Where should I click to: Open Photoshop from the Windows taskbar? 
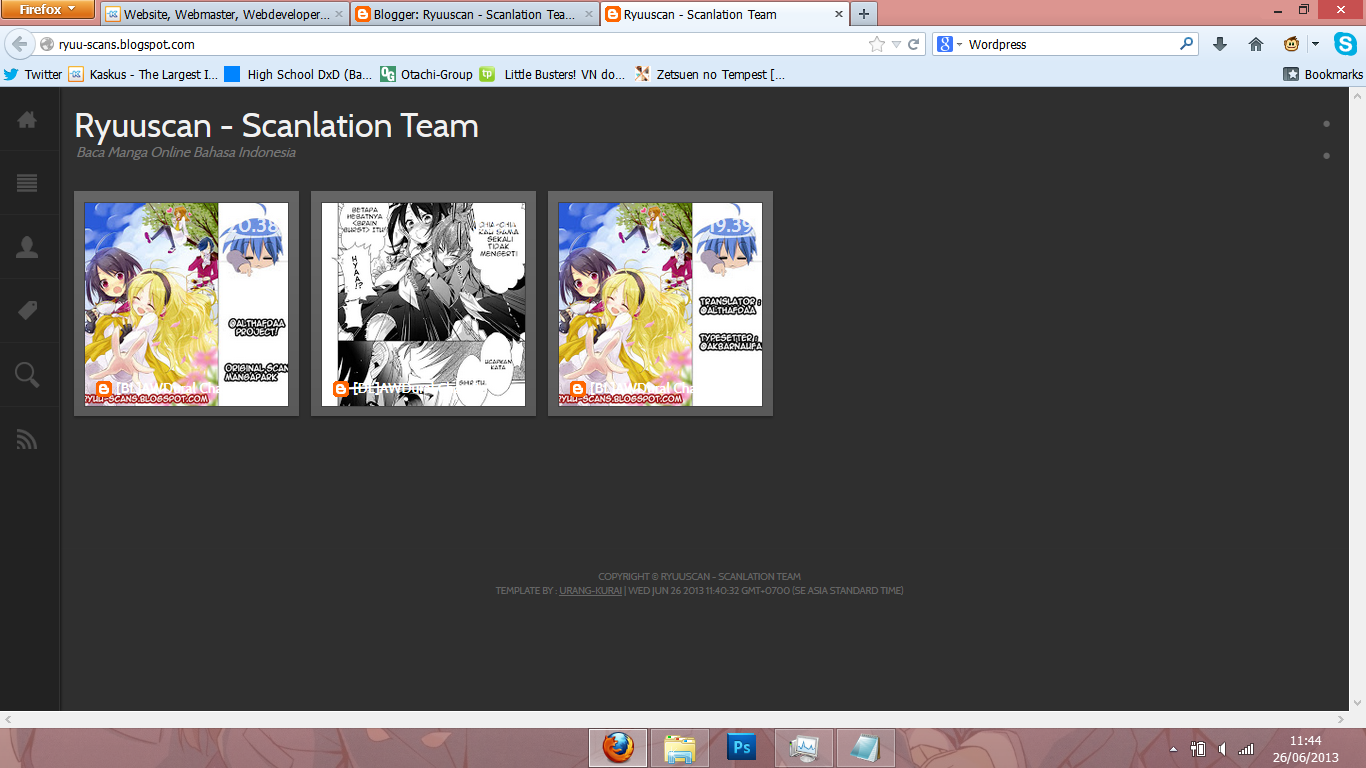tap(741, 747)
